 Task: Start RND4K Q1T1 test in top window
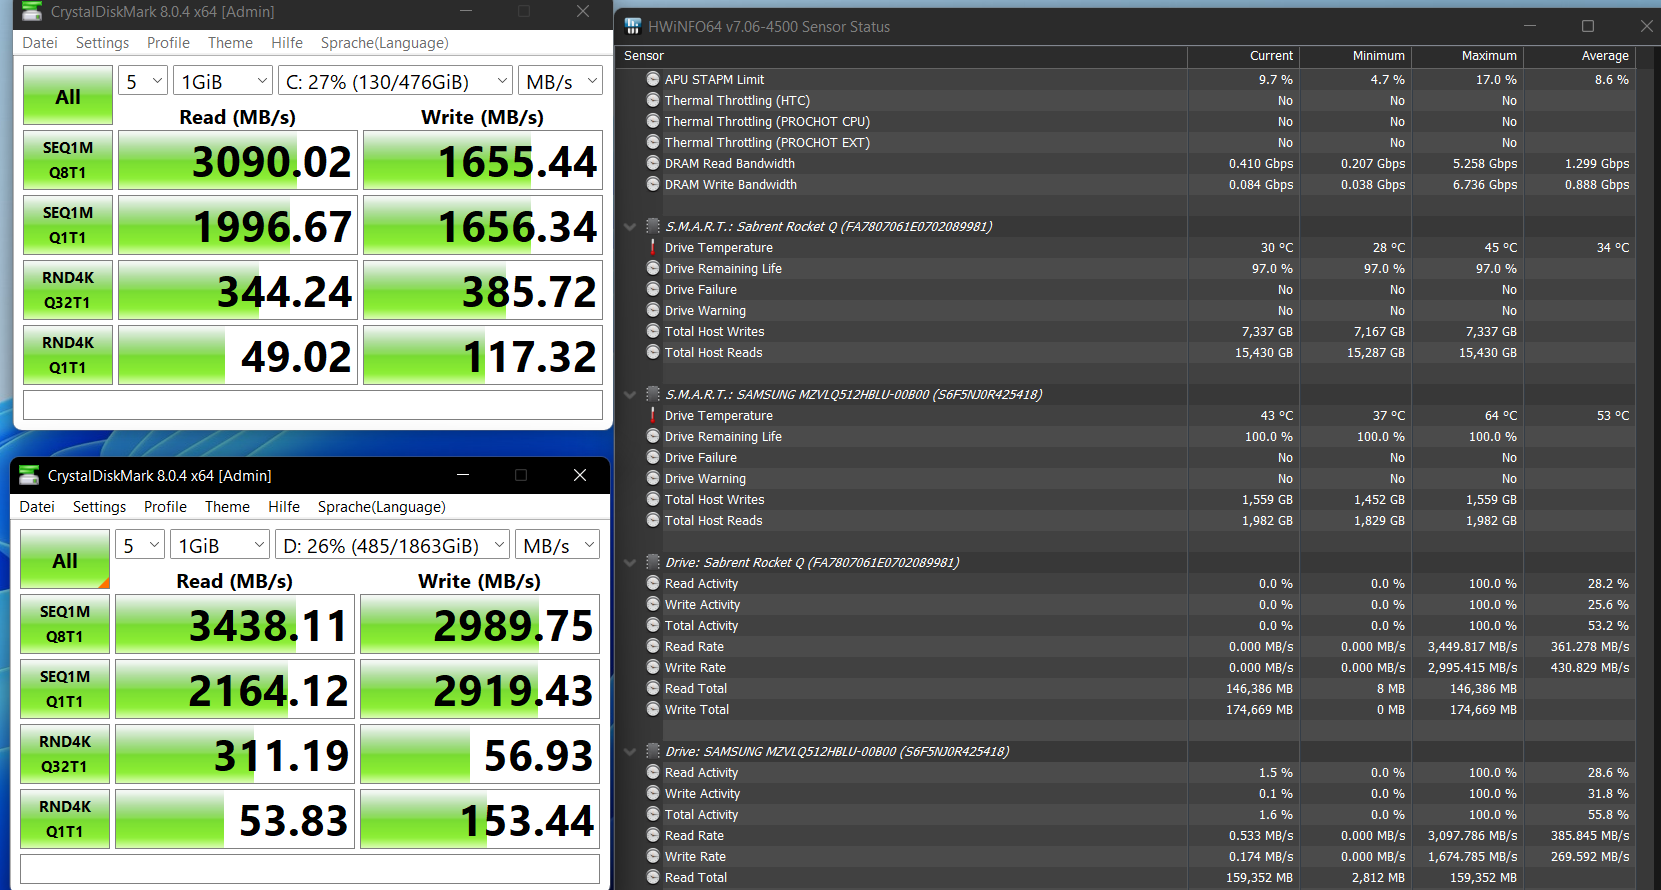pyautogui.click(x=68, y=355)
